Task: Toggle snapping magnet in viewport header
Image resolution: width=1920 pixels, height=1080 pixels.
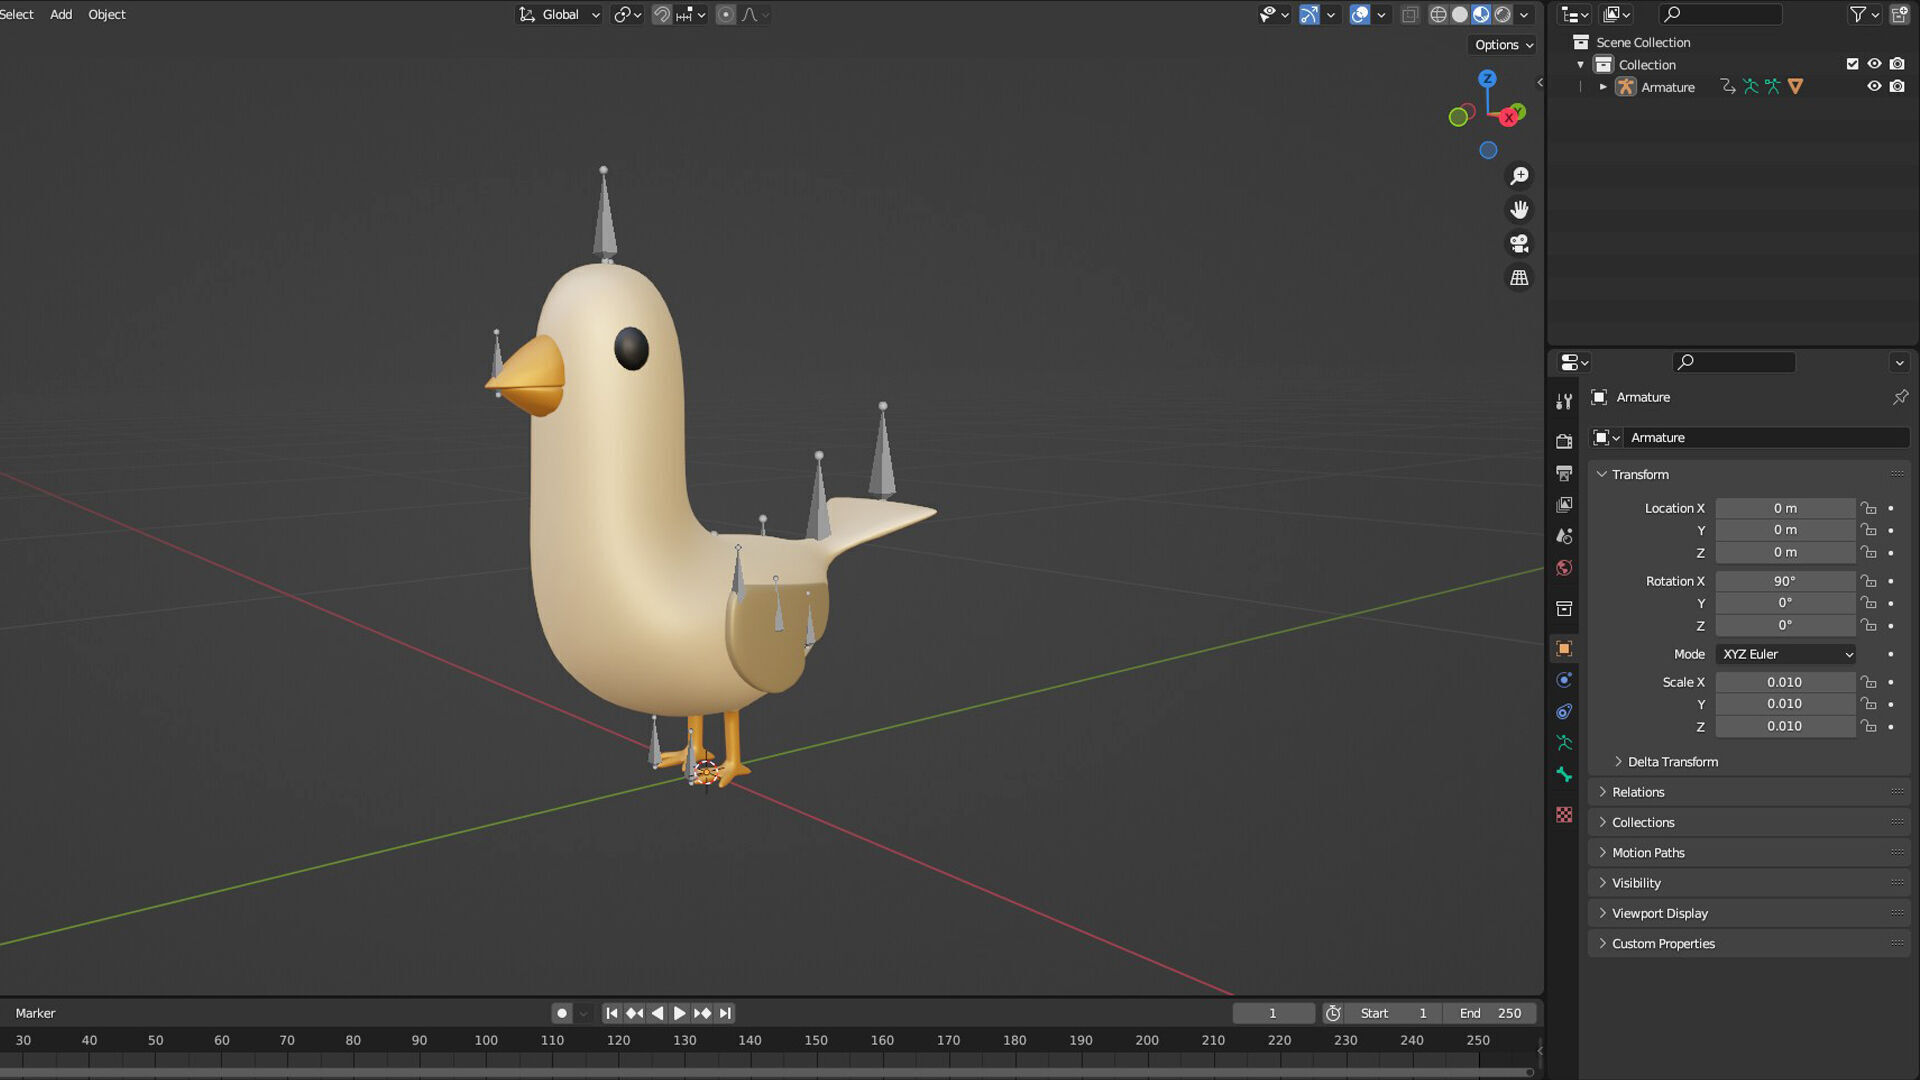Action: tap(661, 14)
